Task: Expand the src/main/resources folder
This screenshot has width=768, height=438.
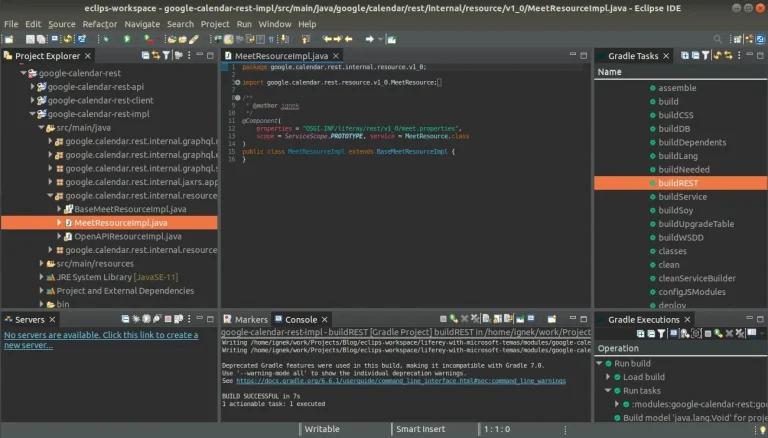Action: [x=41, y=263]
